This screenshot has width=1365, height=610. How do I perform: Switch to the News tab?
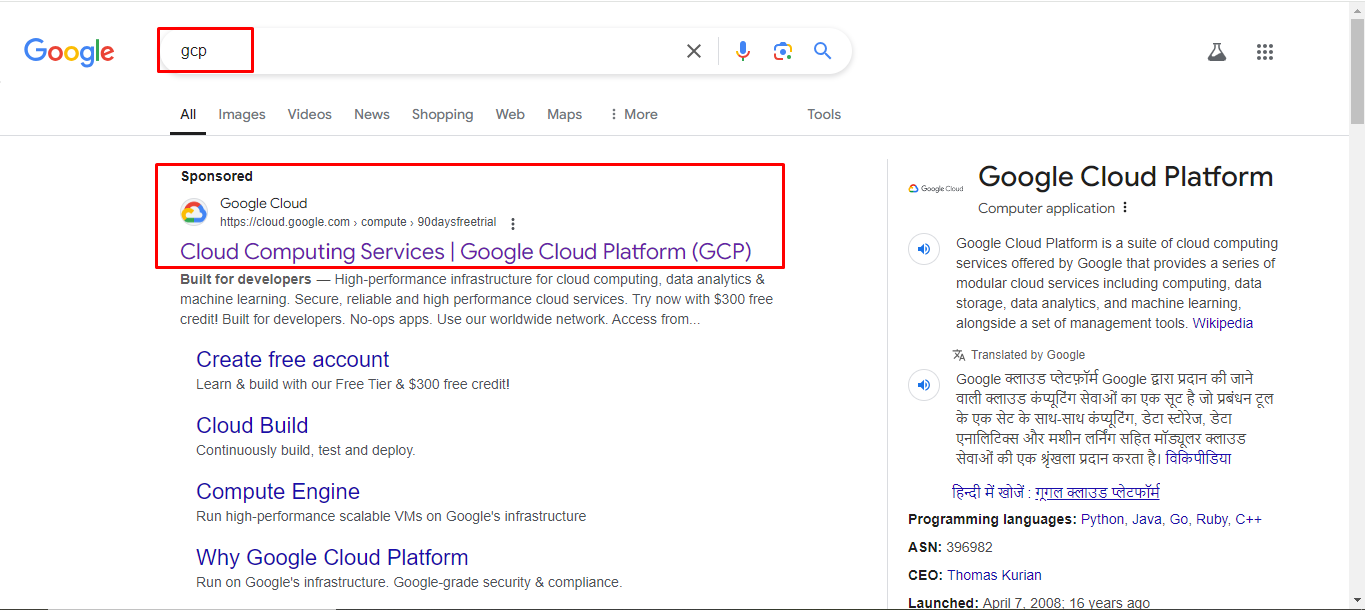tap(371, 114)
